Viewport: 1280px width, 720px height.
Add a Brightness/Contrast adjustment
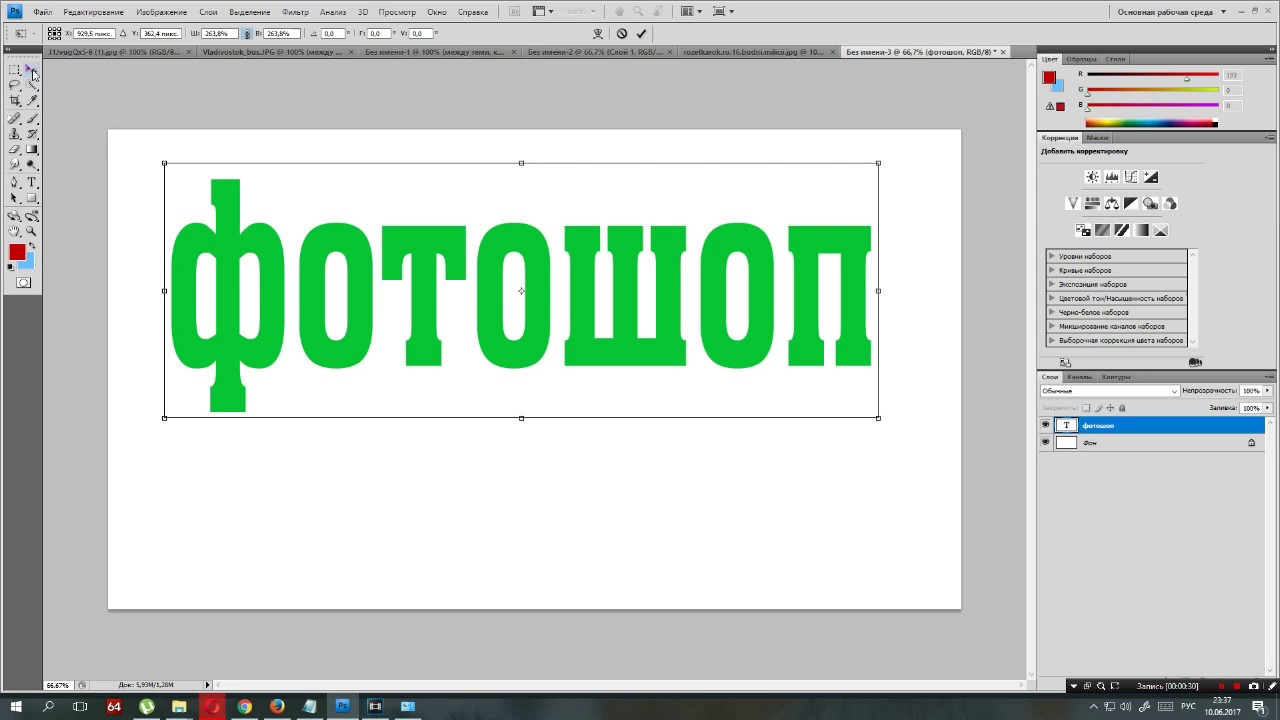pos(1092,177)
